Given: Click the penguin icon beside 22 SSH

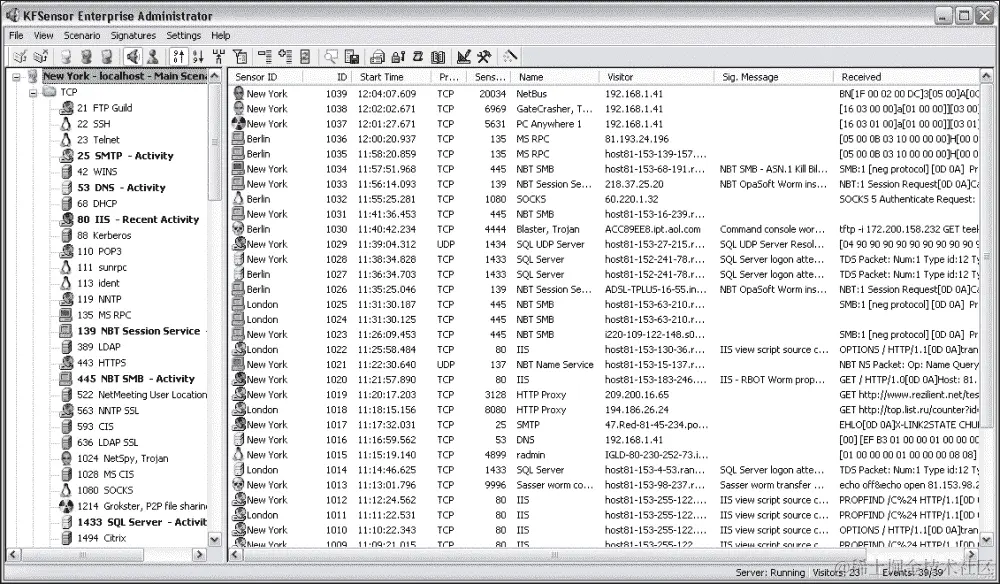Looking at the screenshot, I should tap(66, 124).
